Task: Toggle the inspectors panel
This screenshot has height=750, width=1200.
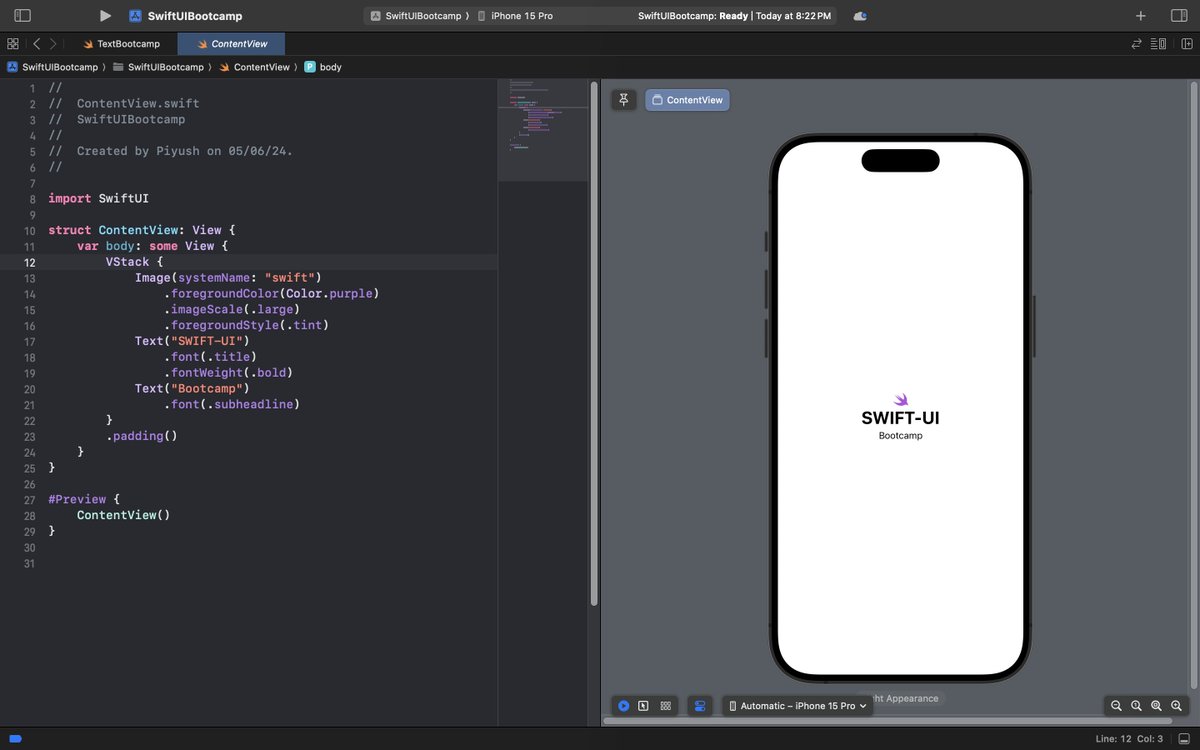Action: (x=1178, y=16)
